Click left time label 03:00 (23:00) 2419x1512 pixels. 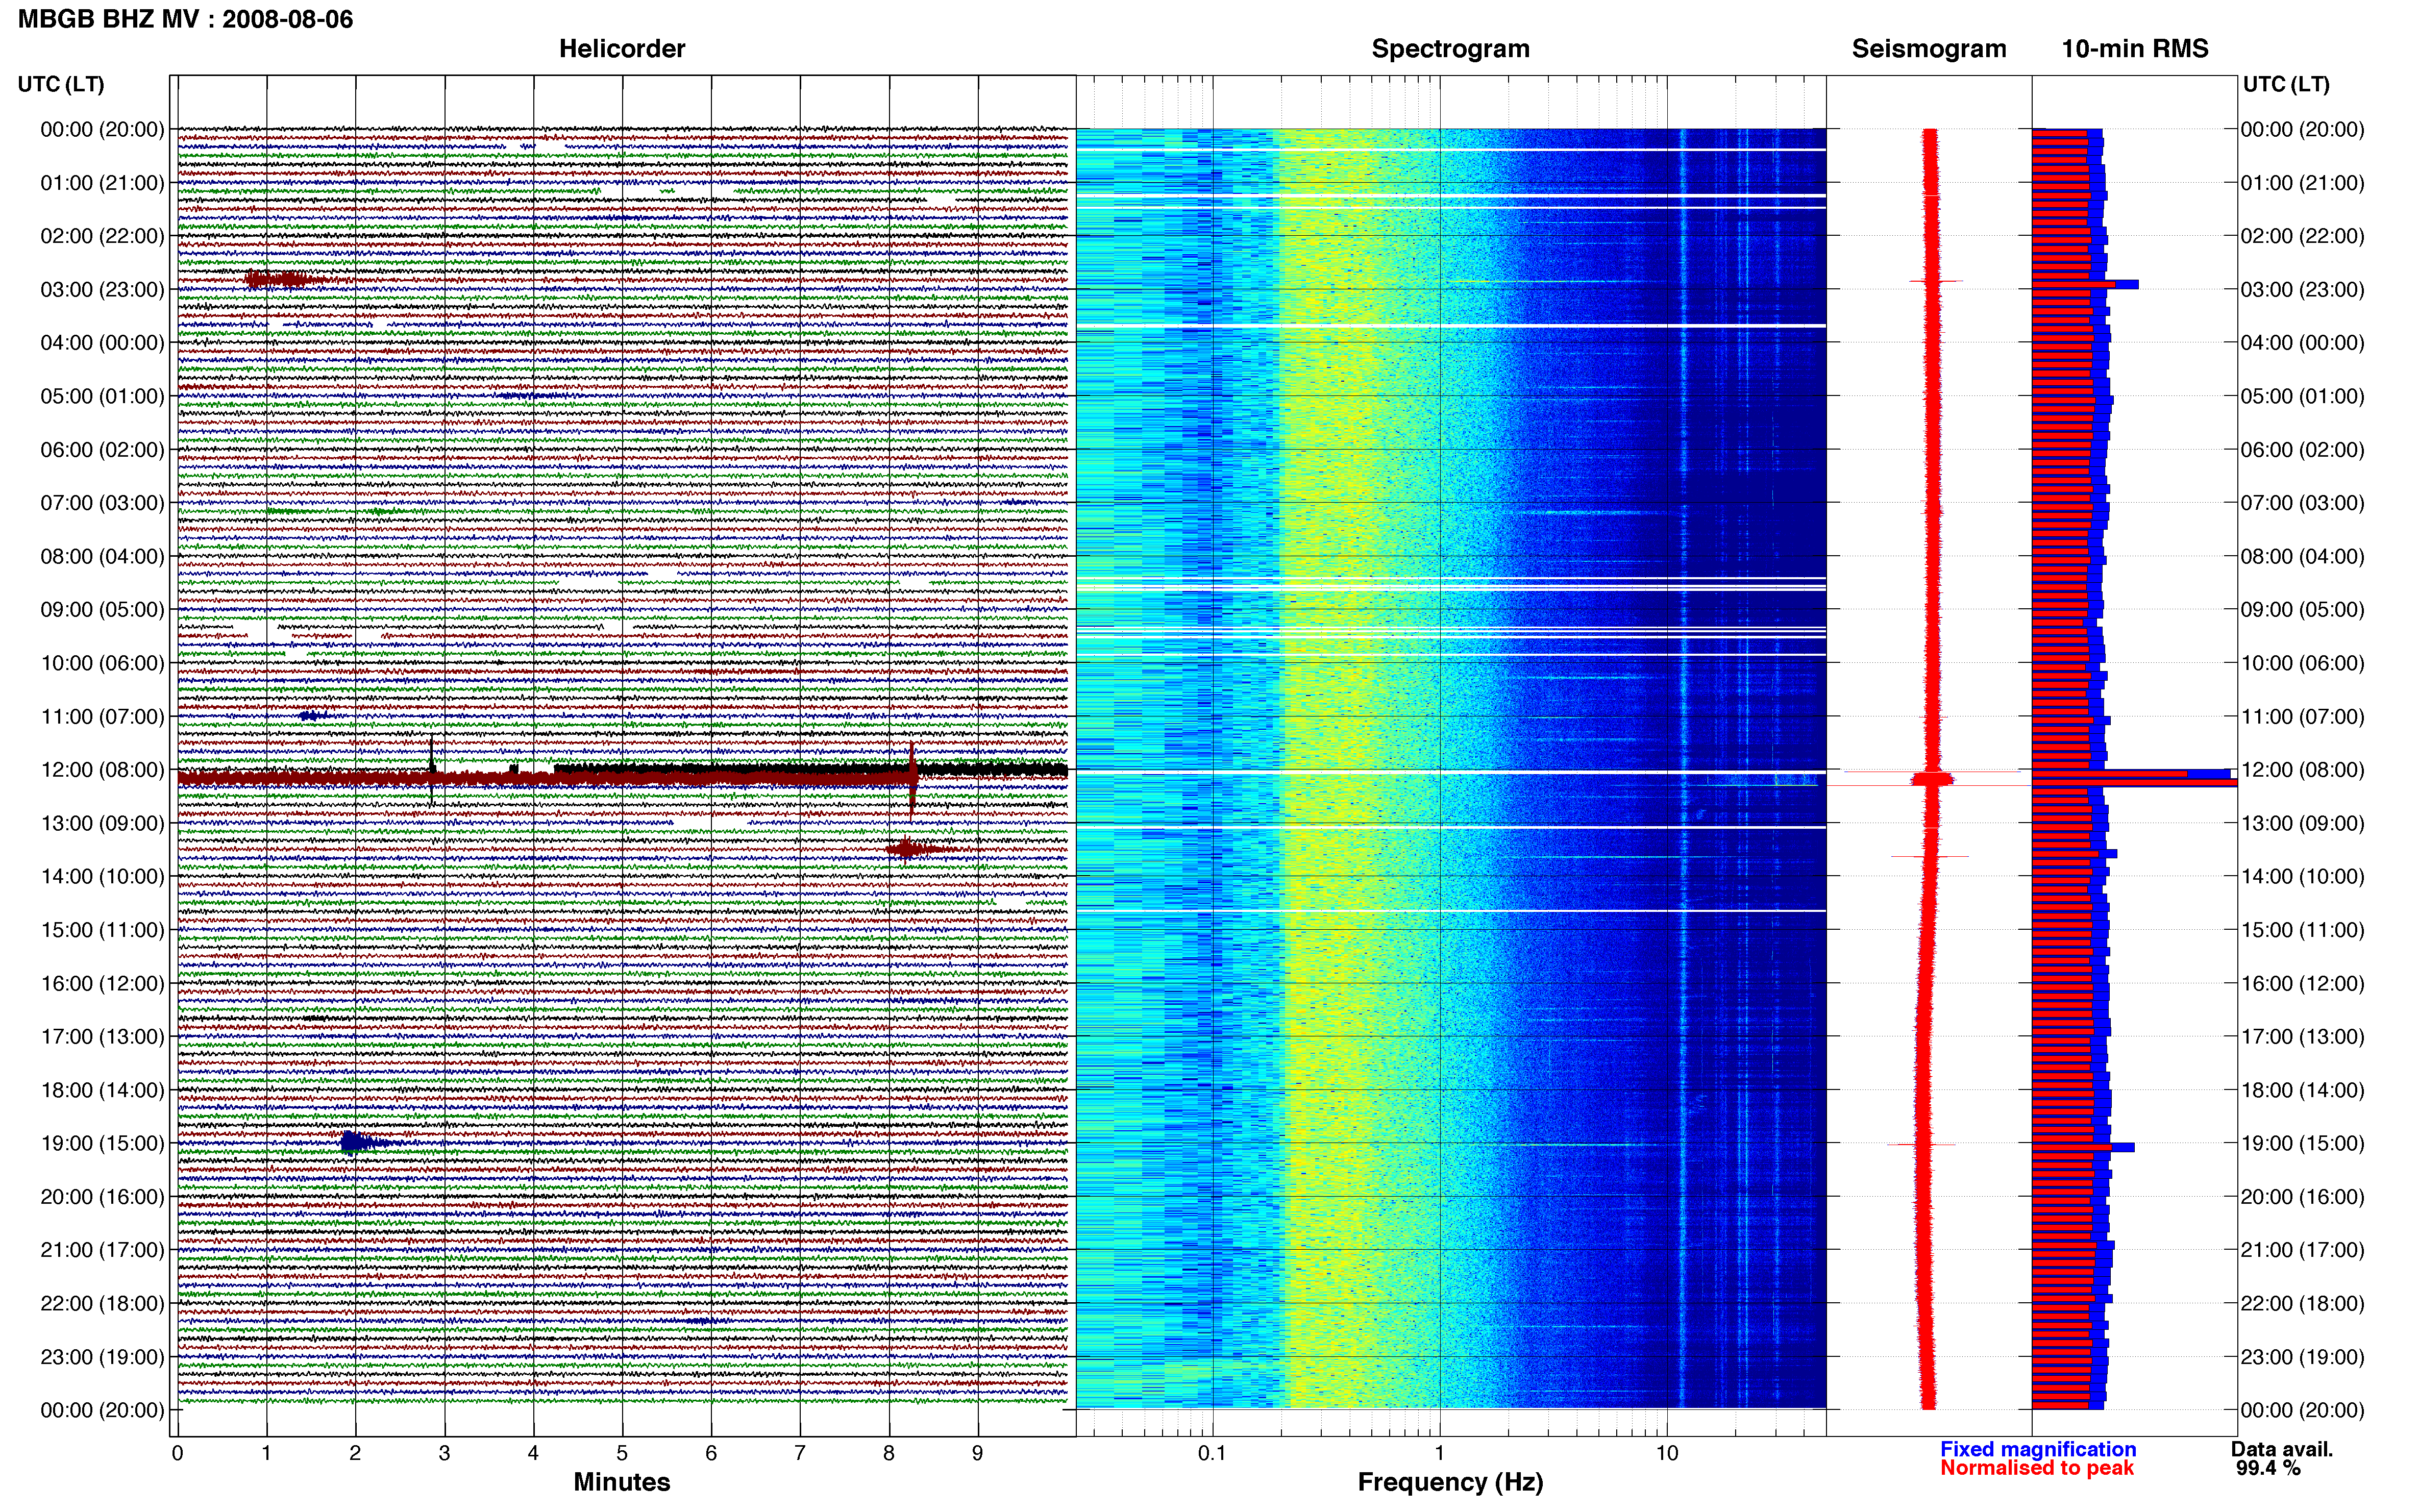pyautogui.click(x=102, y=290)
